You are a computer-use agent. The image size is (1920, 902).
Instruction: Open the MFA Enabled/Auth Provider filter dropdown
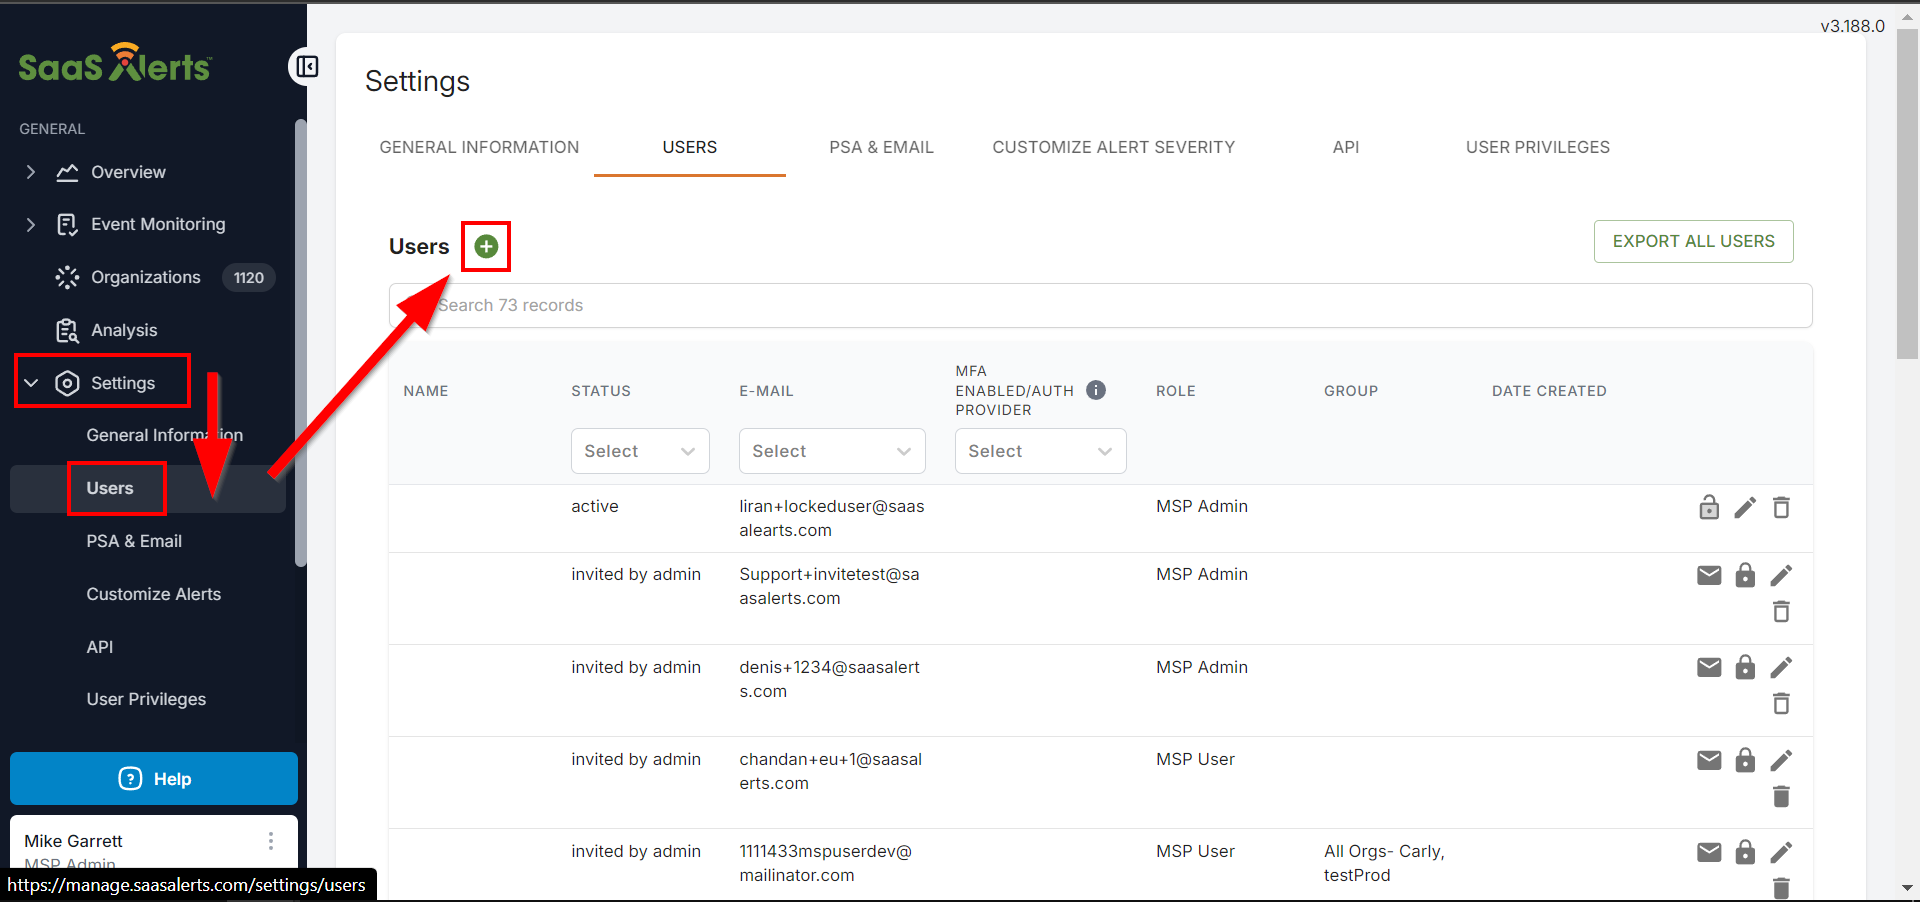(x=1040, y=451)
